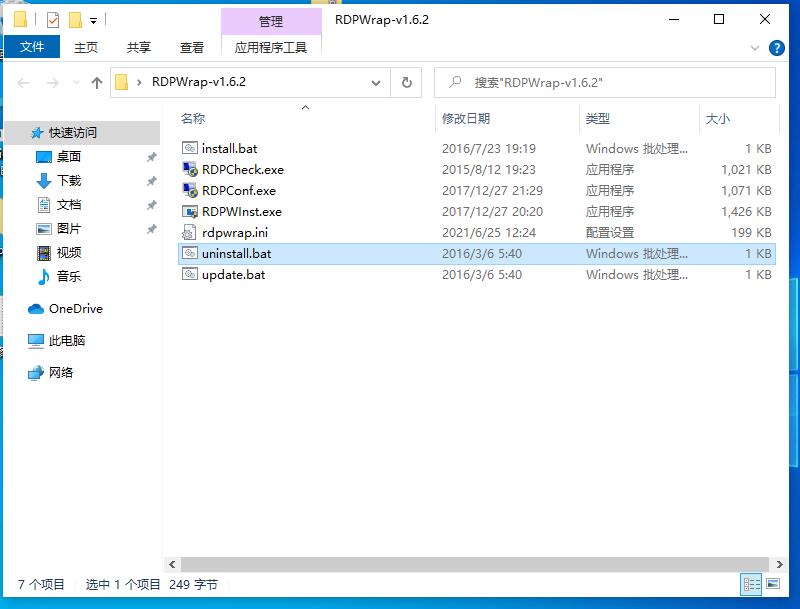
Task: Click the Forward navigation arrow
Action: point(53,82)
